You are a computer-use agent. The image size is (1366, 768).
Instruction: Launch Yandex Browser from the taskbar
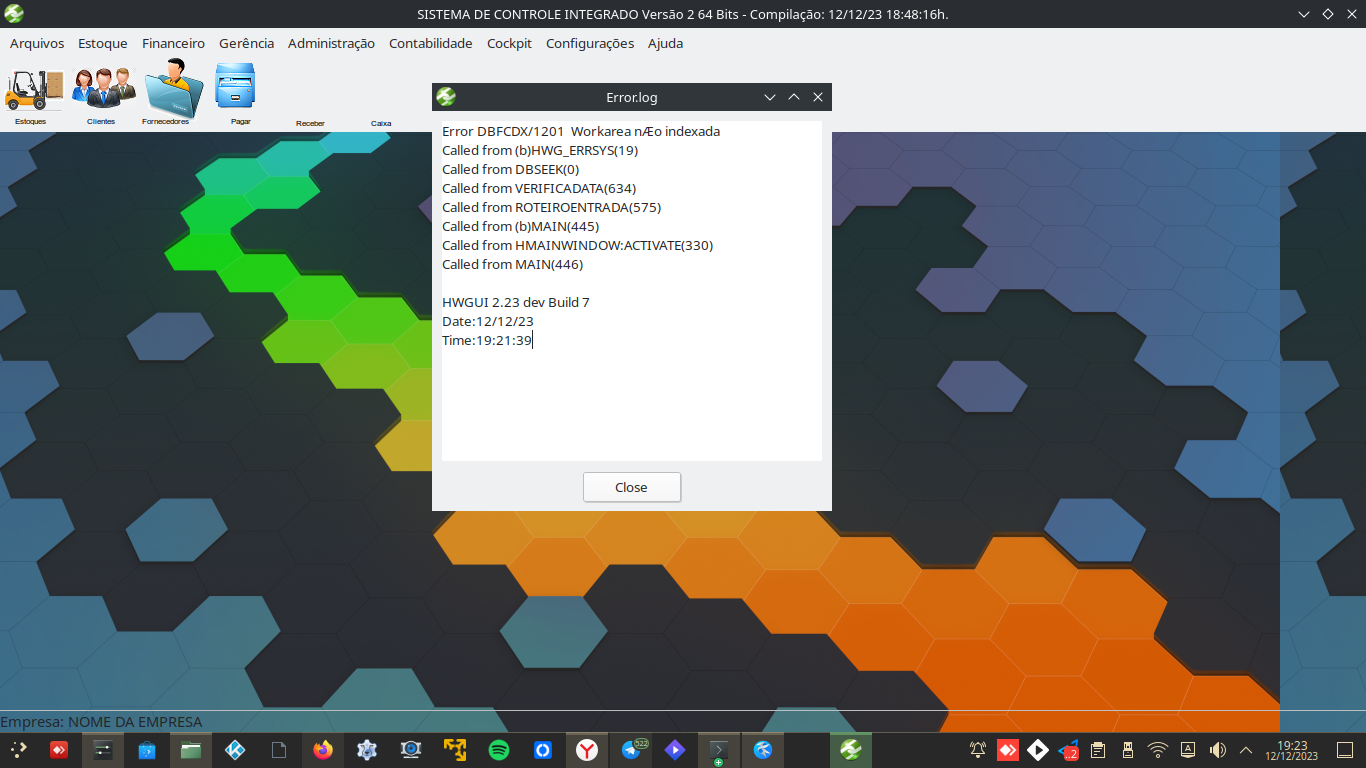click(x=587, y=749)
